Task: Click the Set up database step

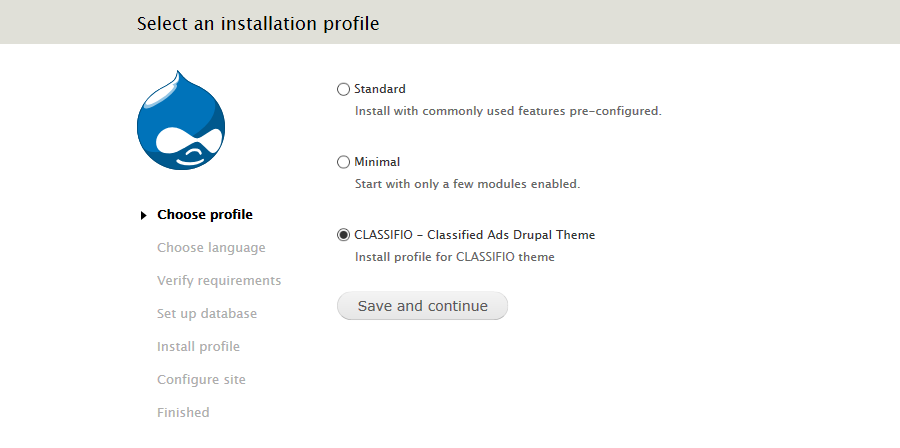Action: [x=207, y=314]
